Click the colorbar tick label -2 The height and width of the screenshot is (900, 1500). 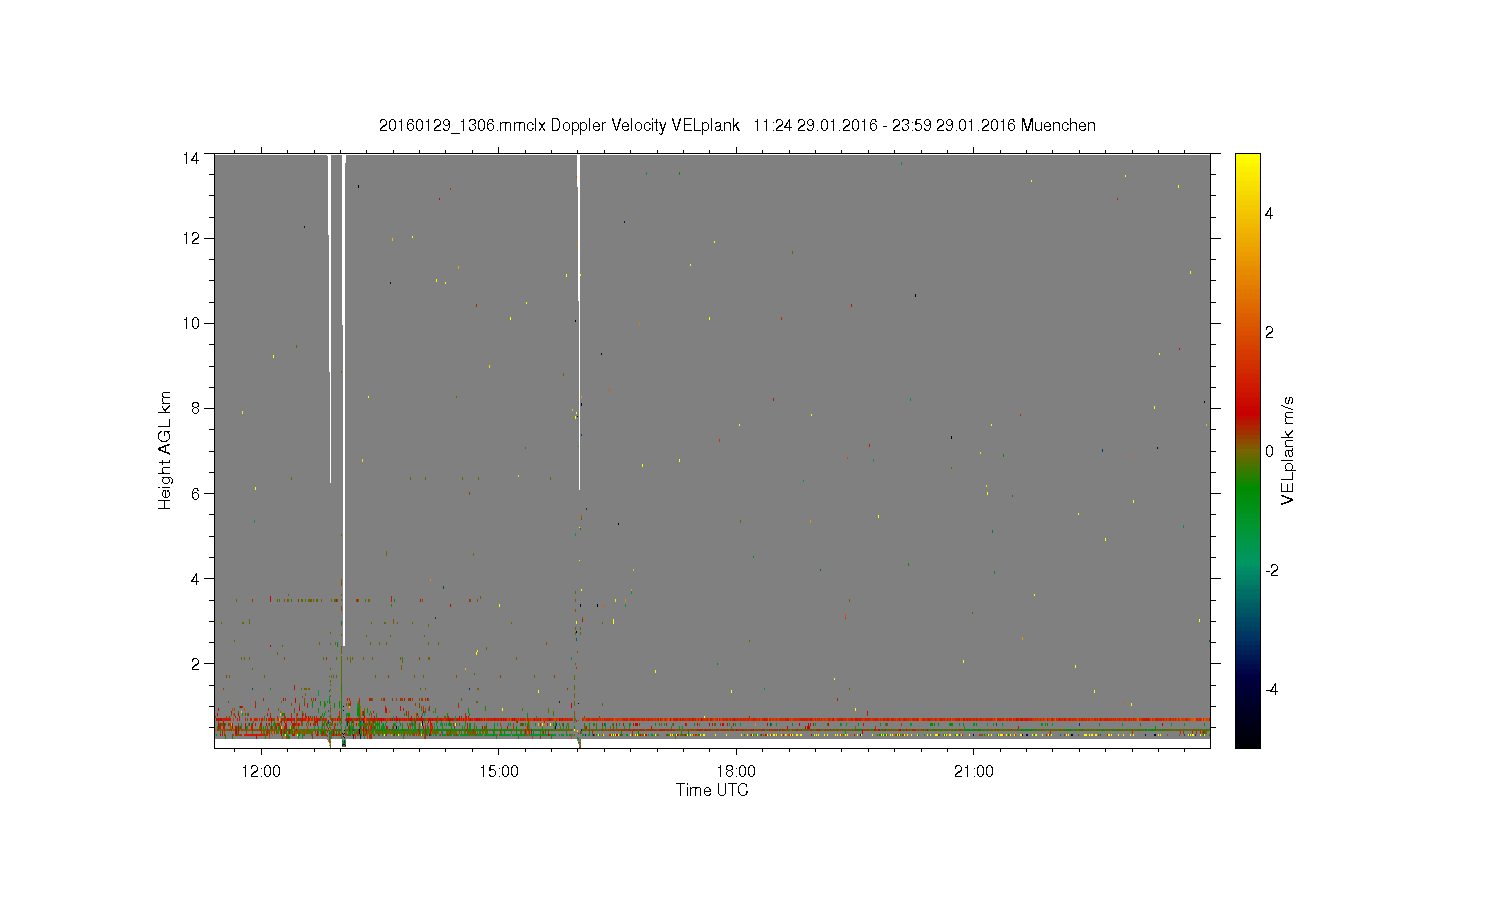coord(1271,570)
